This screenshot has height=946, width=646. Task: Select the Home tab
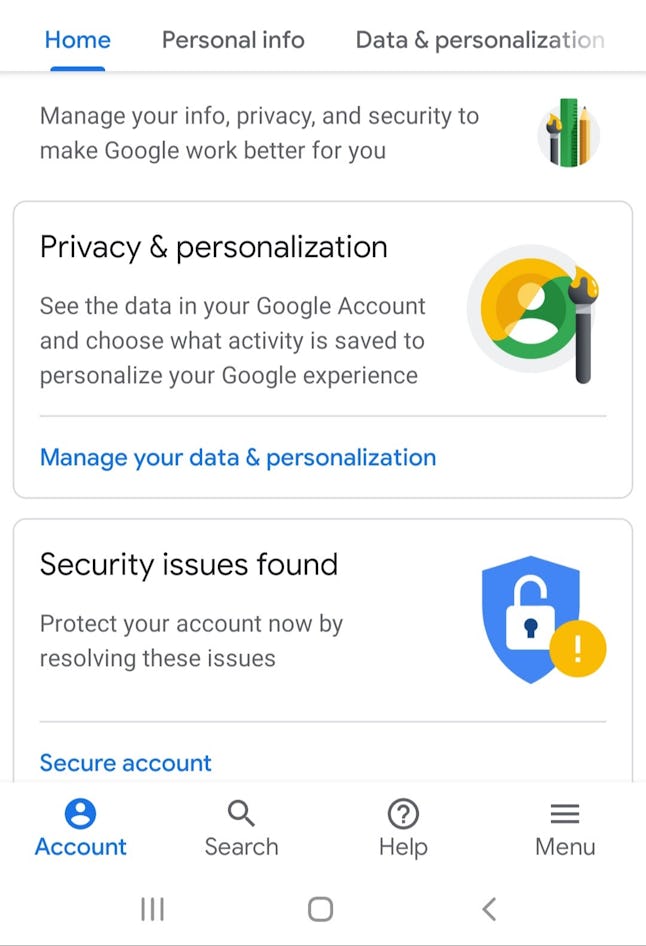click(x=78, y=40)
